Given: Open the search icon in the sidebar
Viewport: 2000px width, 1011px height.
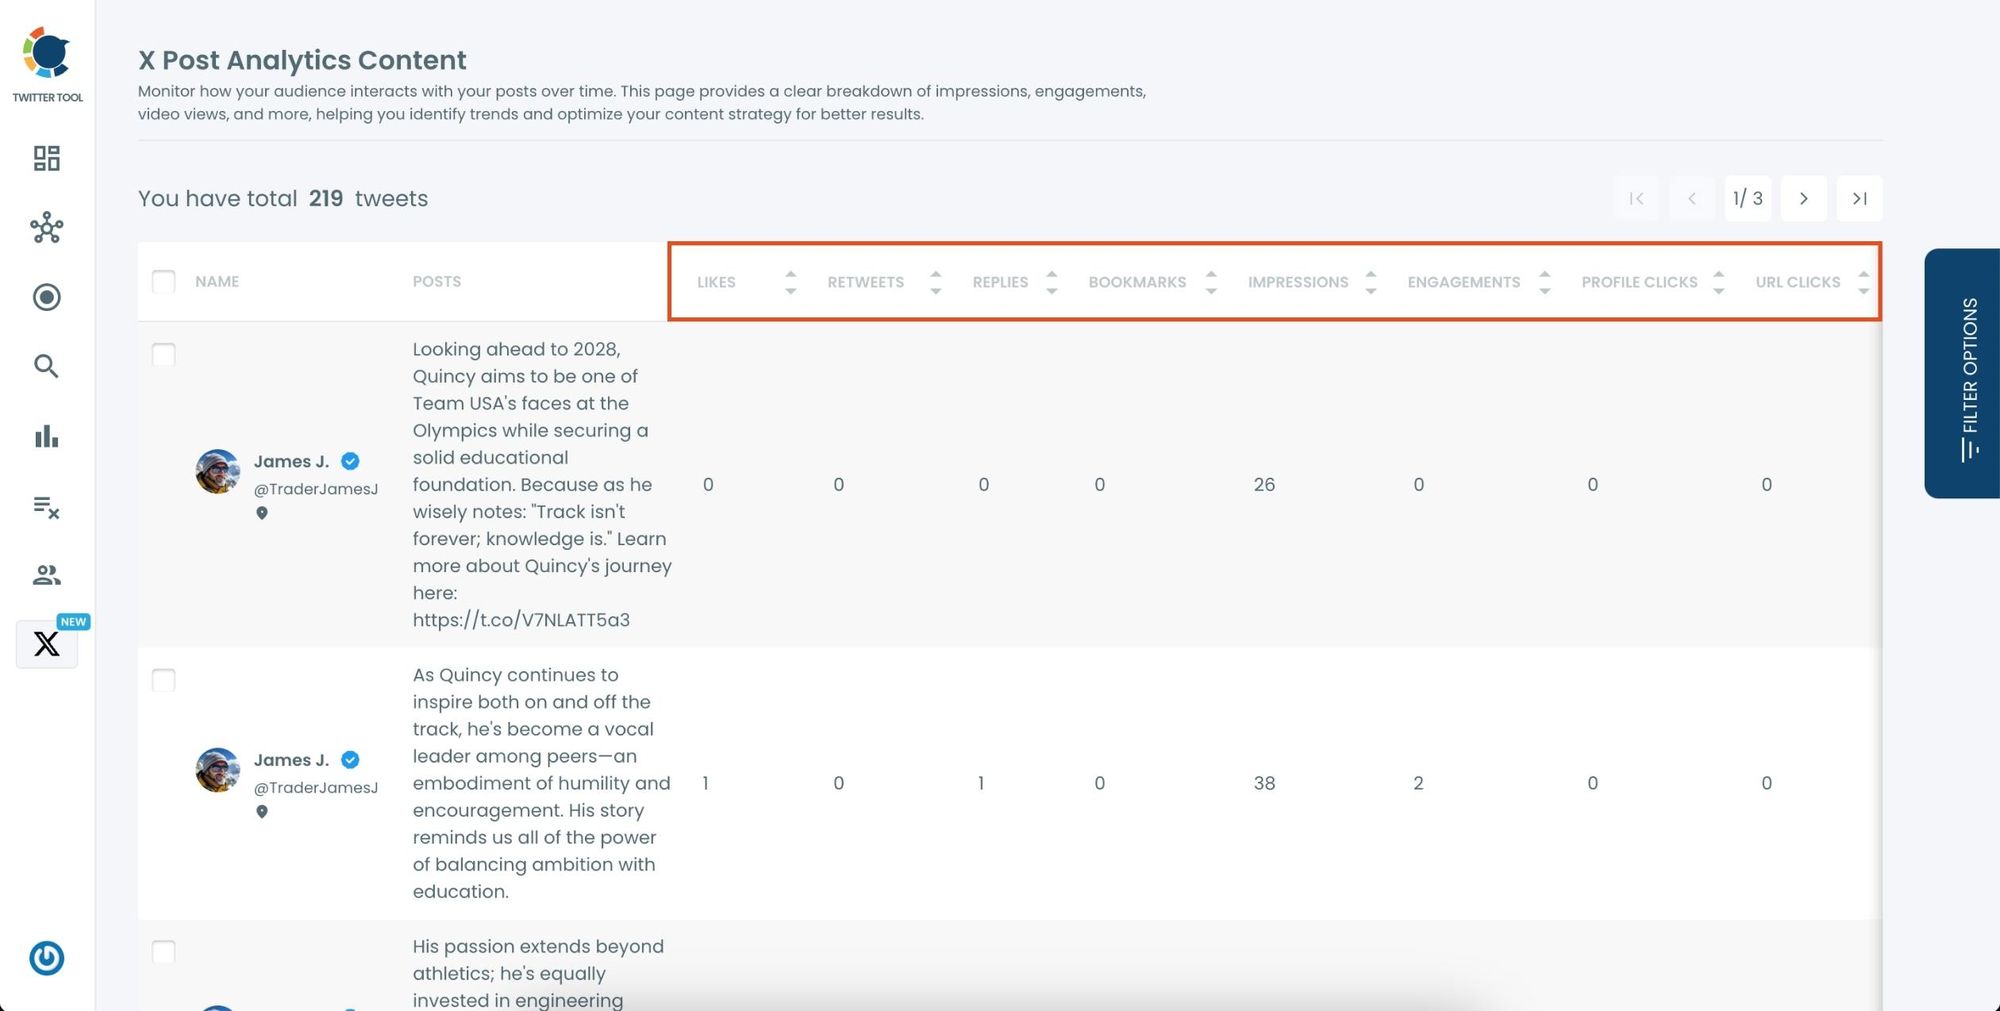Looking at the screenshot, I should 45,366.
